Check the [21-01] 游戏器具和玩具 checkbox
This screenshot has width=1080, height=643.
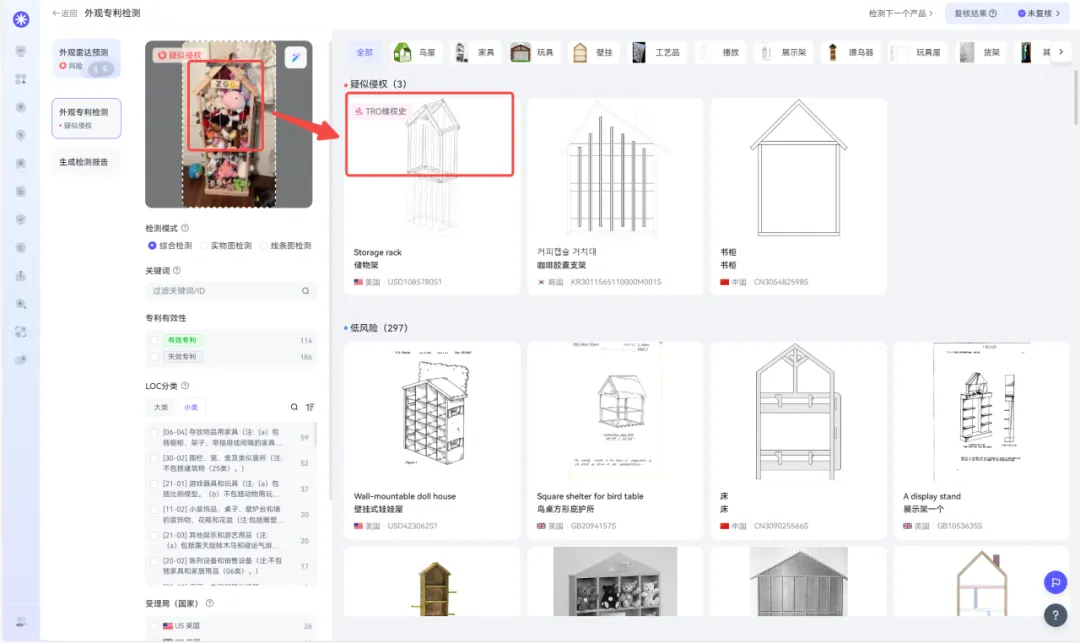(x=154, y=484)
